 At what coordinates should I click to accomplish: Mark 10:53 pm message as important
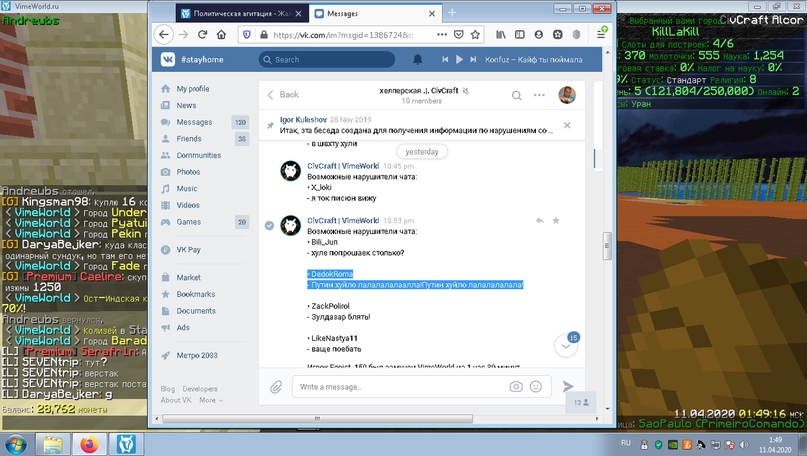coord(556,220)
